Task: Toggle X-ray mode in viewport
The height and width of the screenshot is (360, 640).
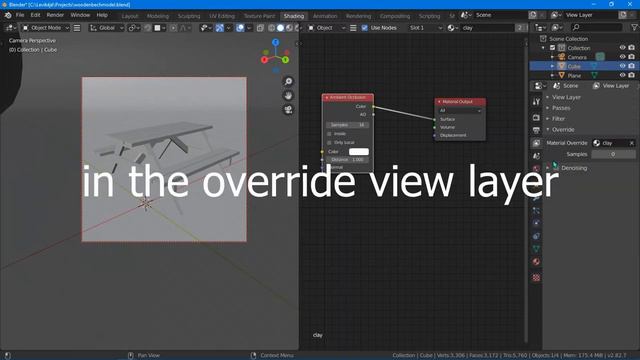Action: pyautogui.click(x=260, y=28)
